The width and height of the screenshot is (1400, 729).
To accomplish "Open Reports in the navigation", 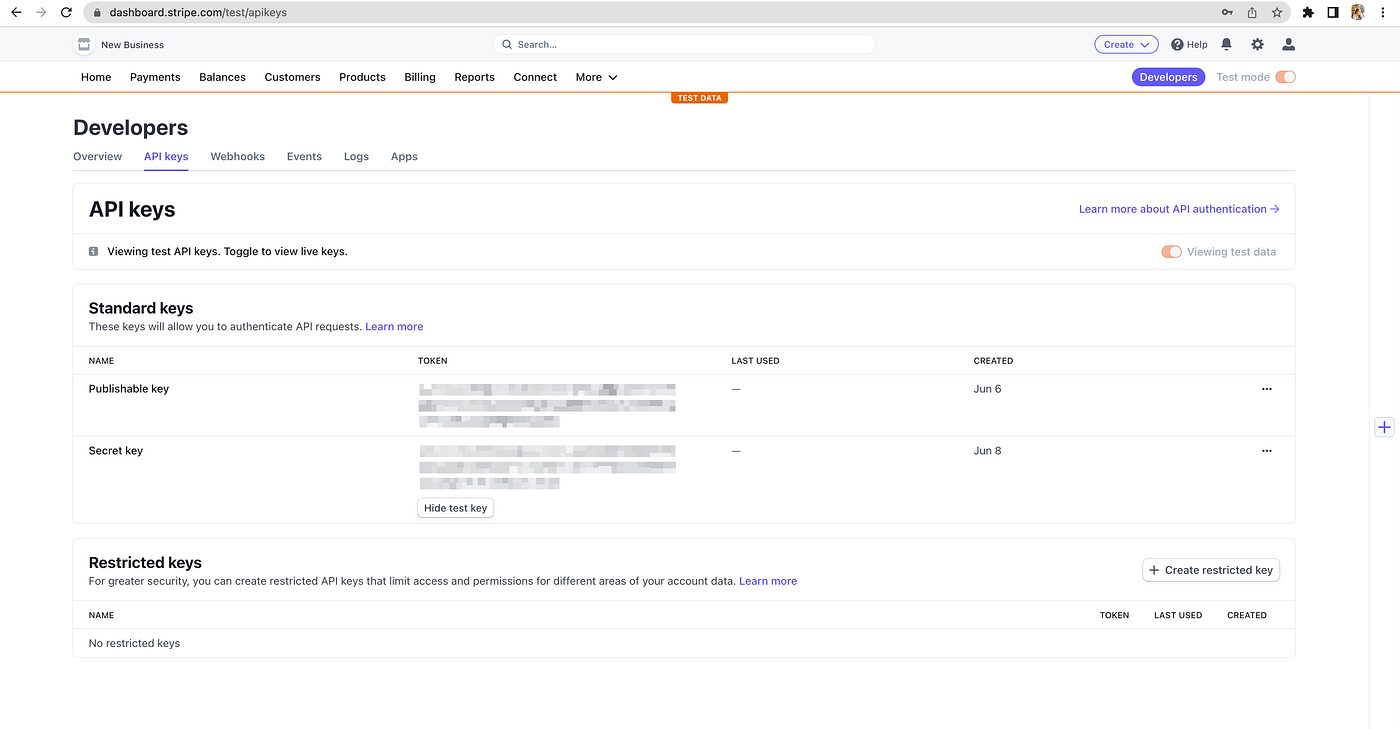I will click(x=474, y=77).
